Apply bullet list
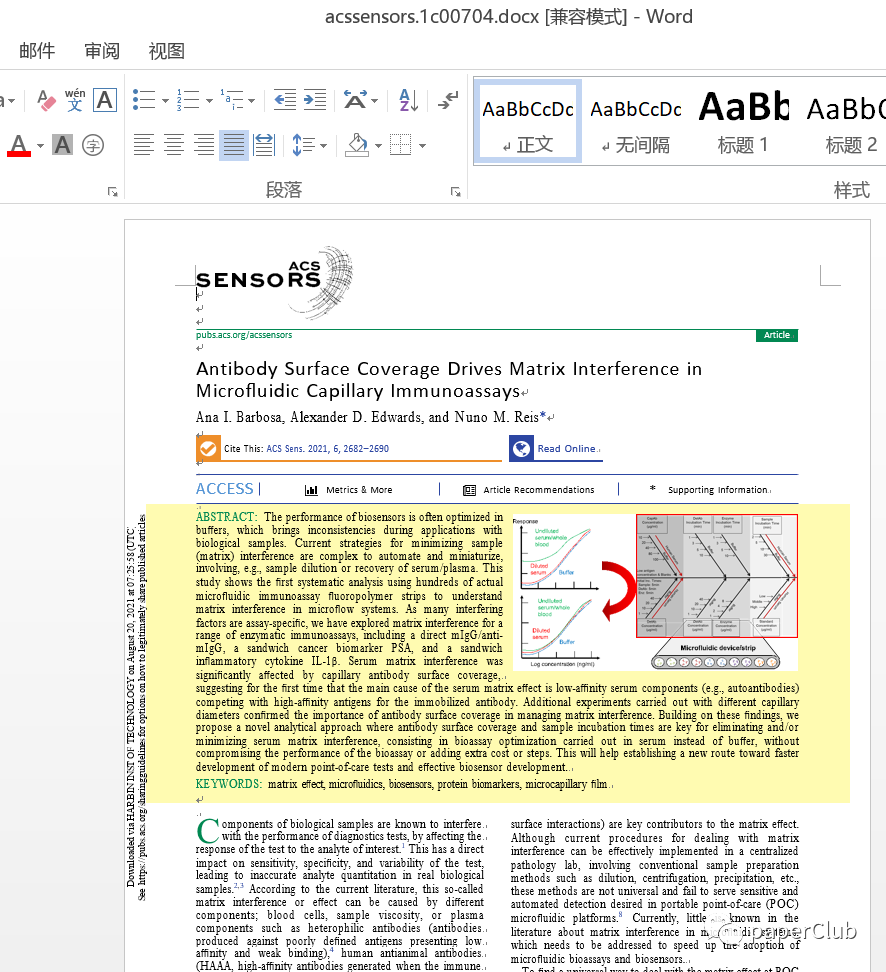The height and width of the screenshot is (972, 886). coord(144,100)
